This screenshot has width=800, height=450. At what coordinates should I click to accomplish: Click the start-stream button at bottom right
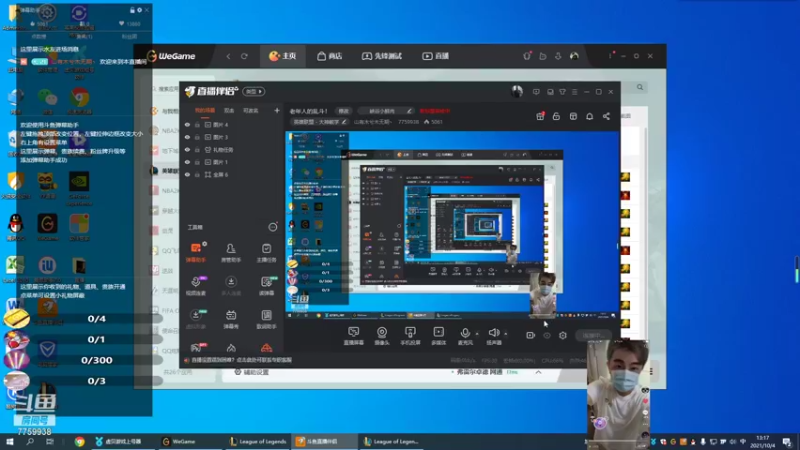(x=594, y=335)
